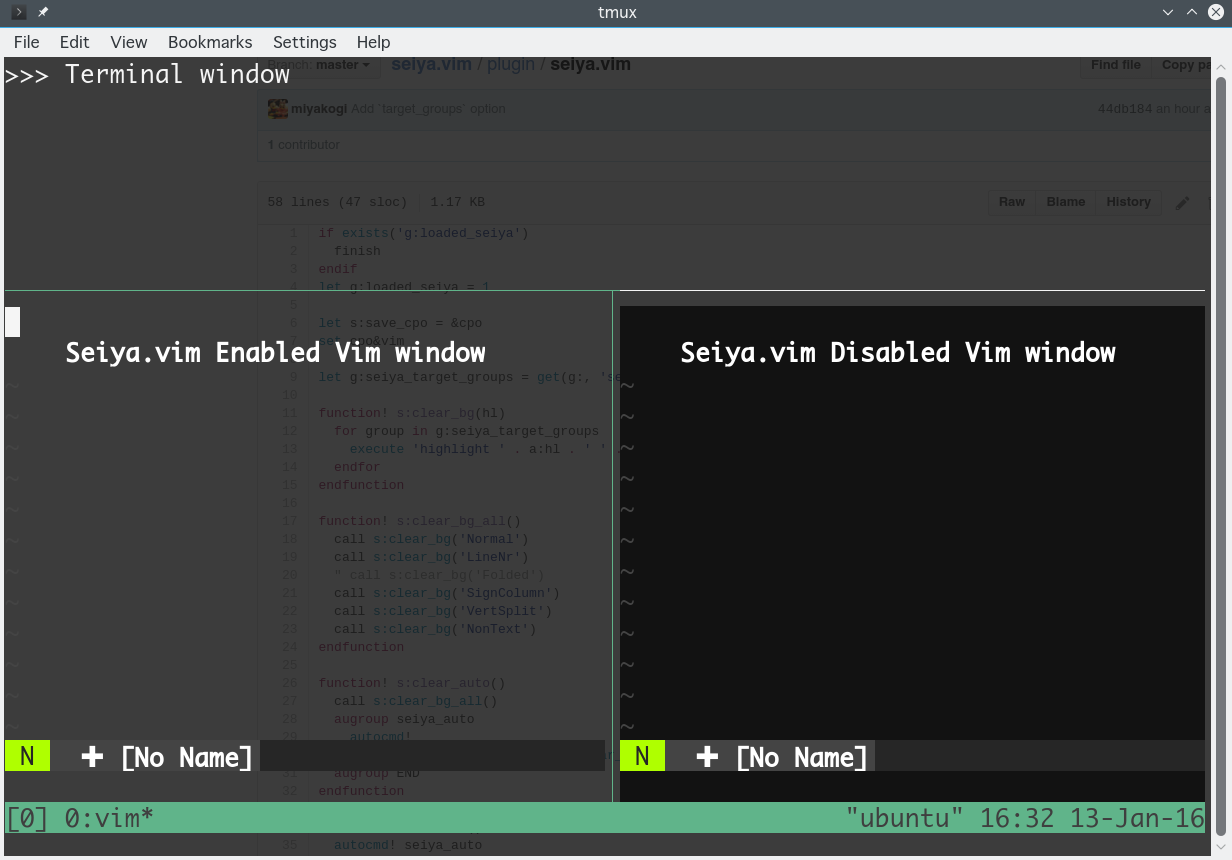Click History button in background GitHub page
This screenshot has width=1232, height=860.
point(1129,202)
